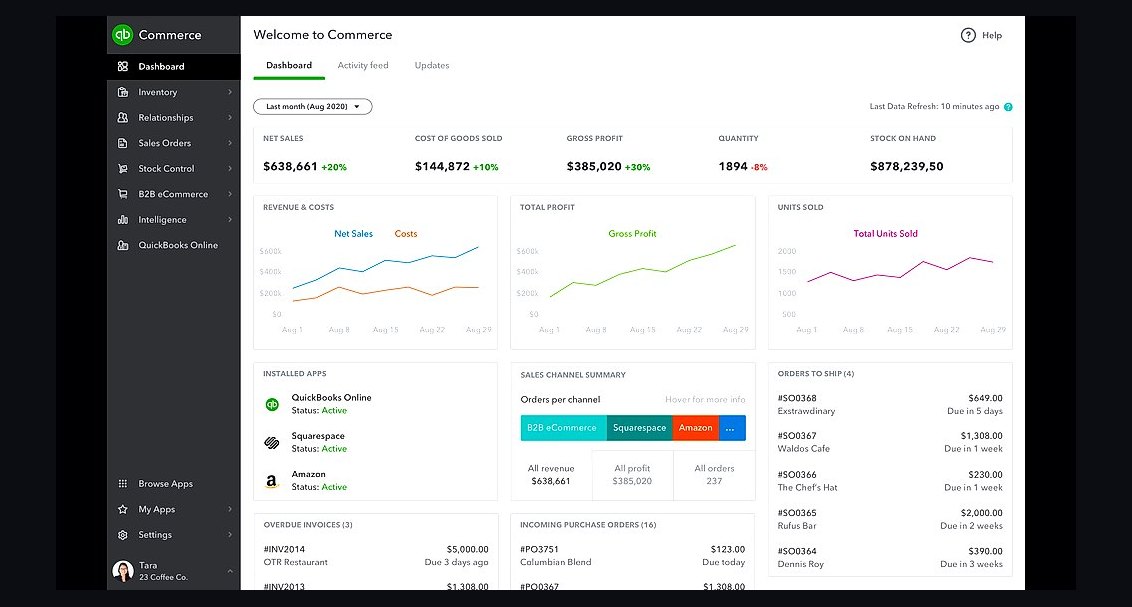This screenshot has height=607, width=1132.
Task: Open the Dashboard sidebar icon
Action: [x=123, y=66]
